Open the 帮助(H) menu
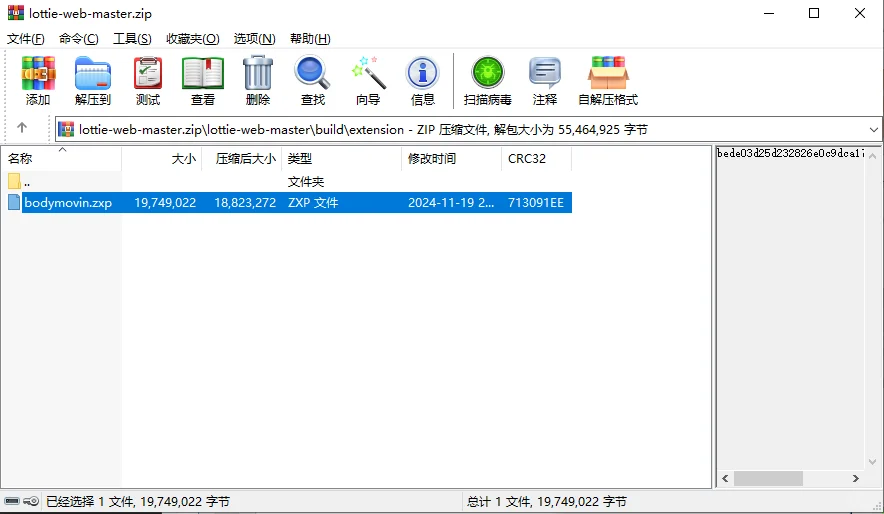 click(x=310, y=39)
